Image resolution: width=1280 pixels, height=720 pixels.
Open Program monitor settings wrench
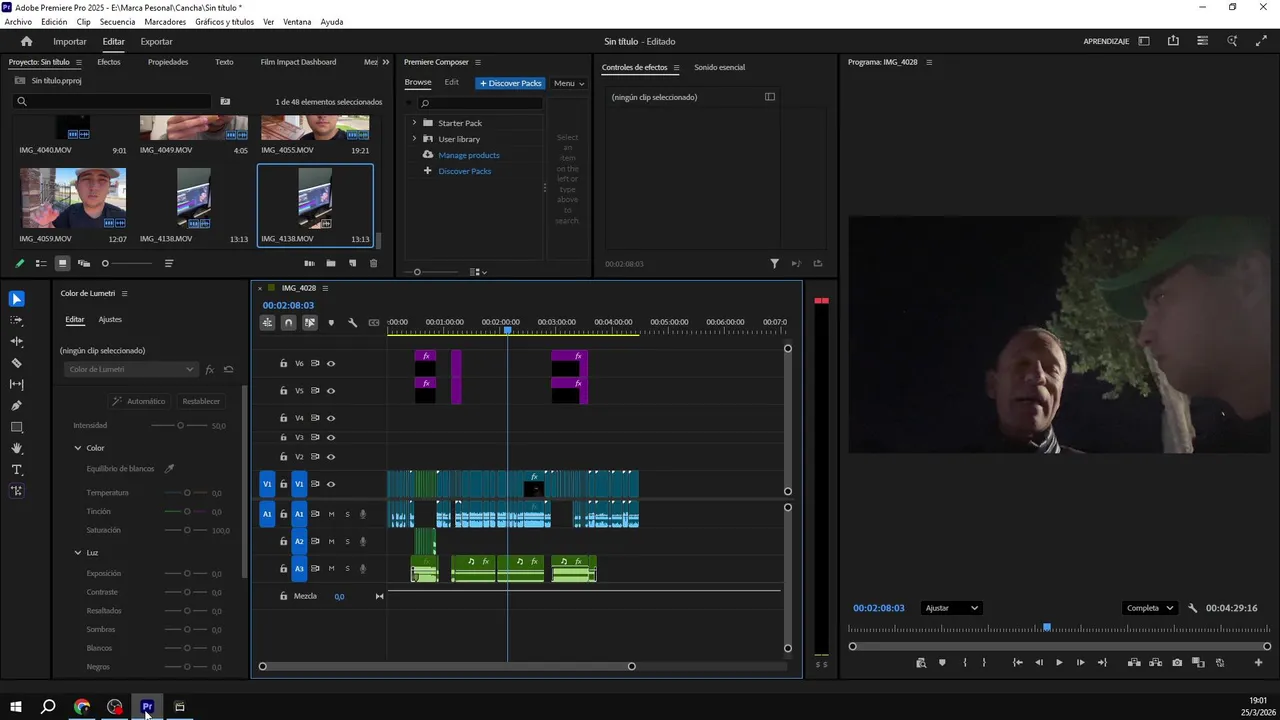(x=1192, y=608)
